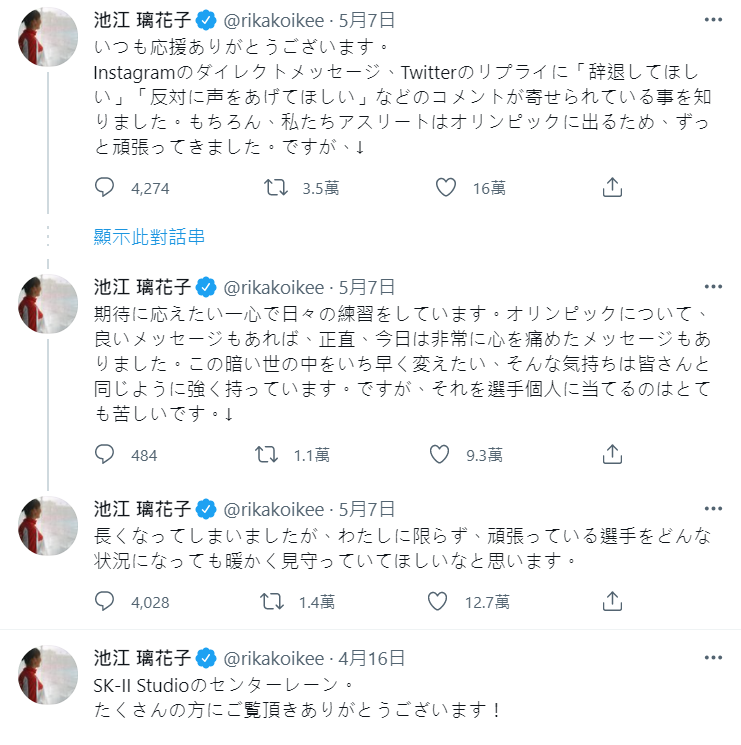The height and width of the screenshot is (745, 741).
Task: Open the @rikakoikee handle in the first tweet
Action: pyautogui.click(x=274, y=20)
